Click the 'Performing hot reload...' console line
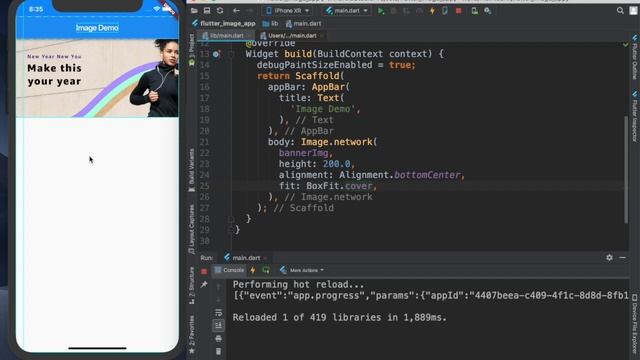 [298, 284]
